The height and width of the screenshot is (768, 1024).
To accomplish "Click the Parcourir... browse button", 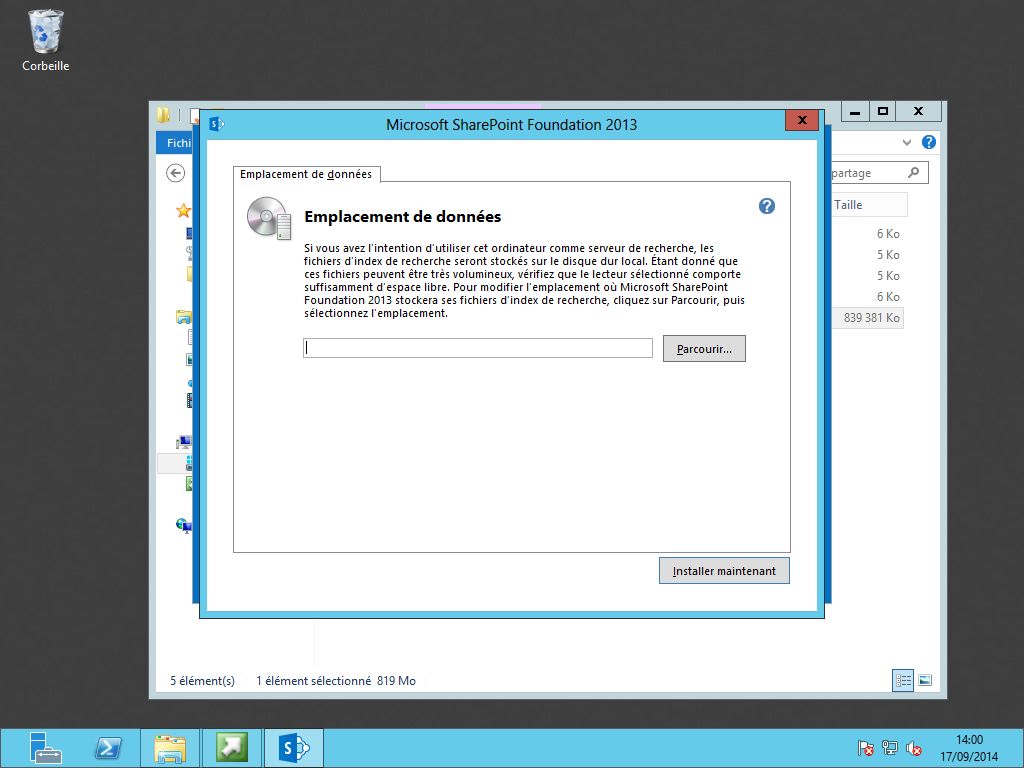I will click(x=704, y=349).
